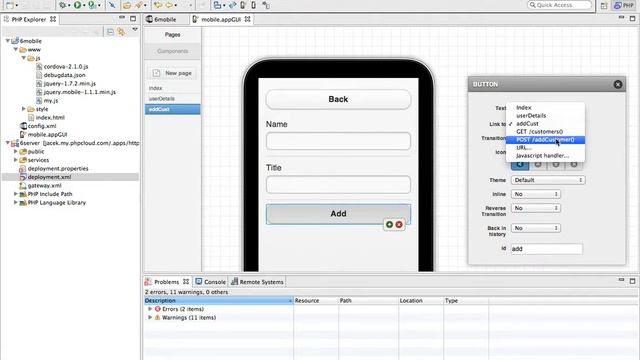The image size is (640, 360).
Task: Click the Title input field on phone
Action: (x=338, y=184)
